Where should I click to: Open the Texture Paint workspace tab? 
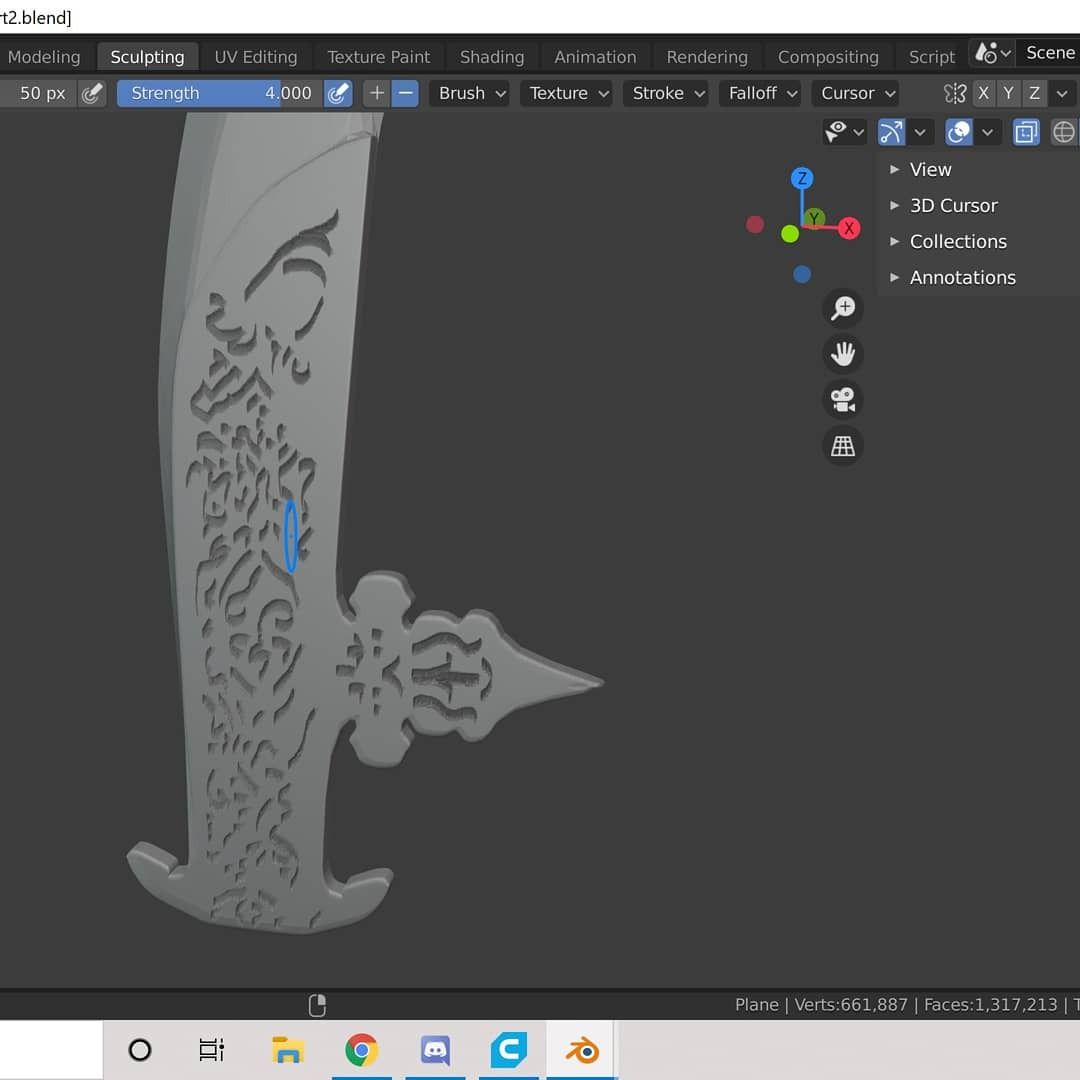click(378, 56)
